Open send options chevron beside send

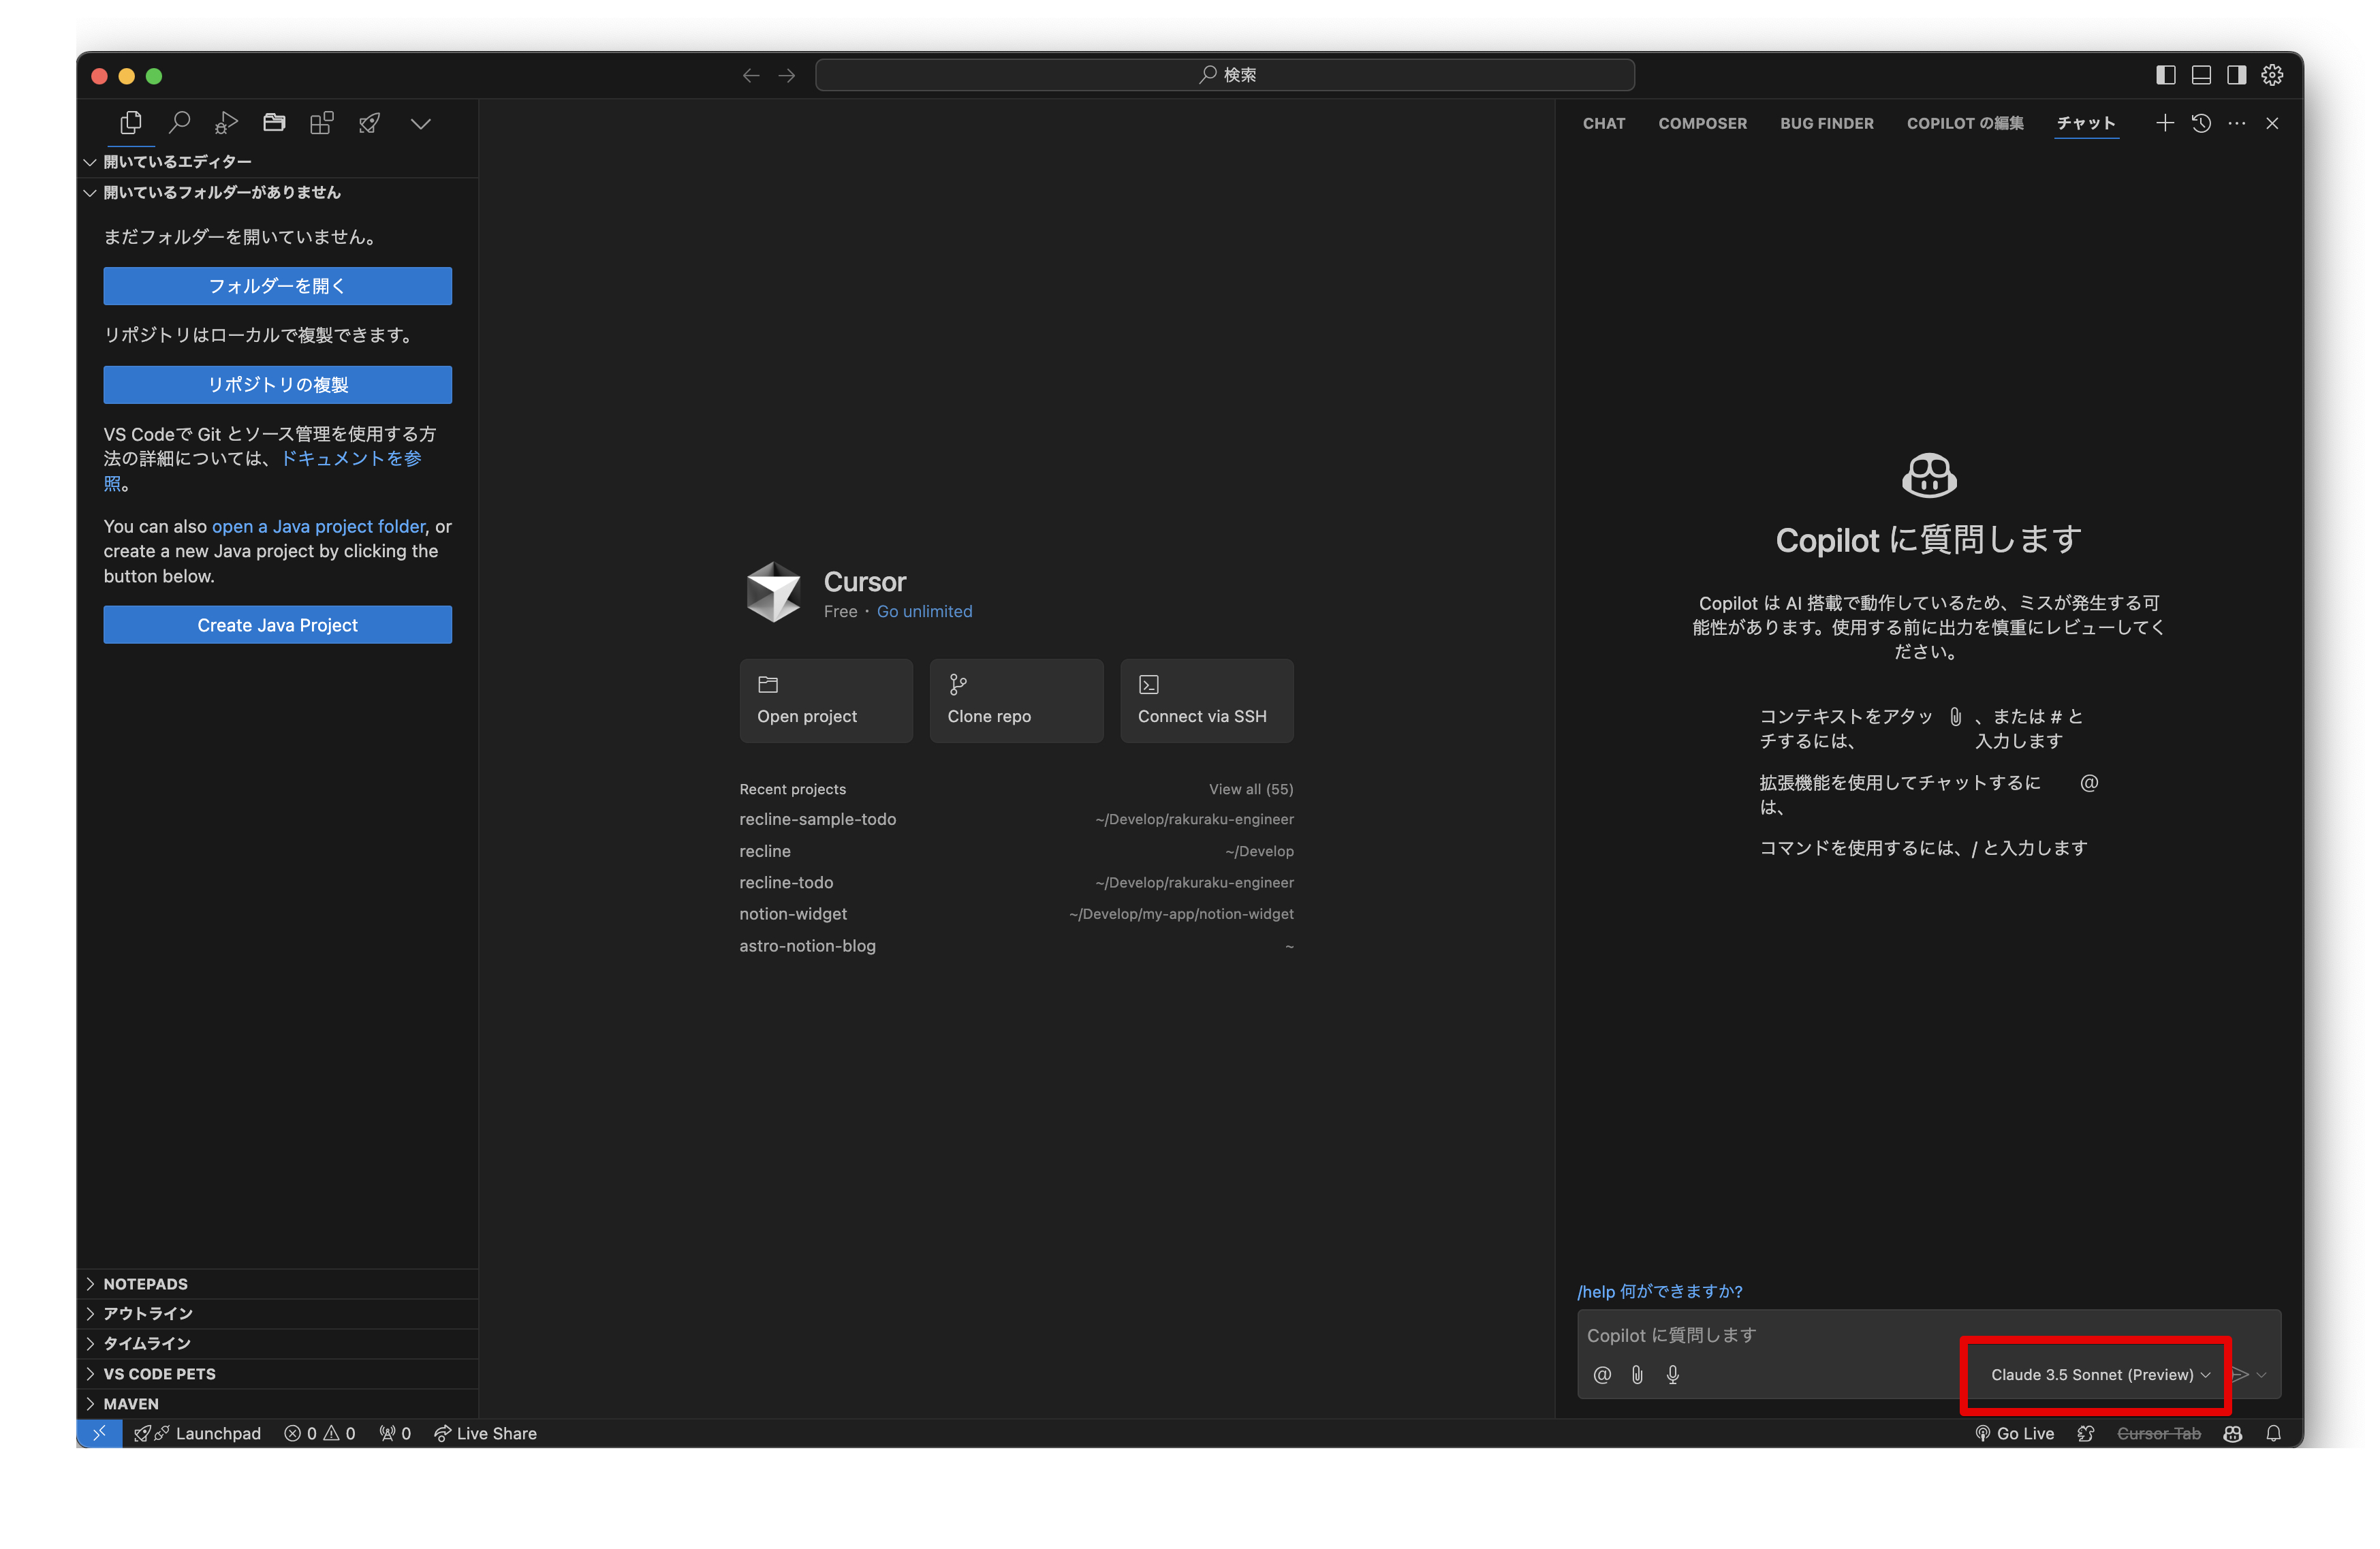click(x=2262, y=1375)
